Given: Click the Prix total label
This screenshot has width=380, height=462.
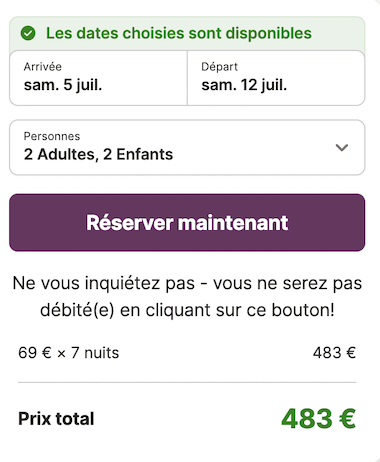Looking at the screenshot, I should [x=56, y=419].
